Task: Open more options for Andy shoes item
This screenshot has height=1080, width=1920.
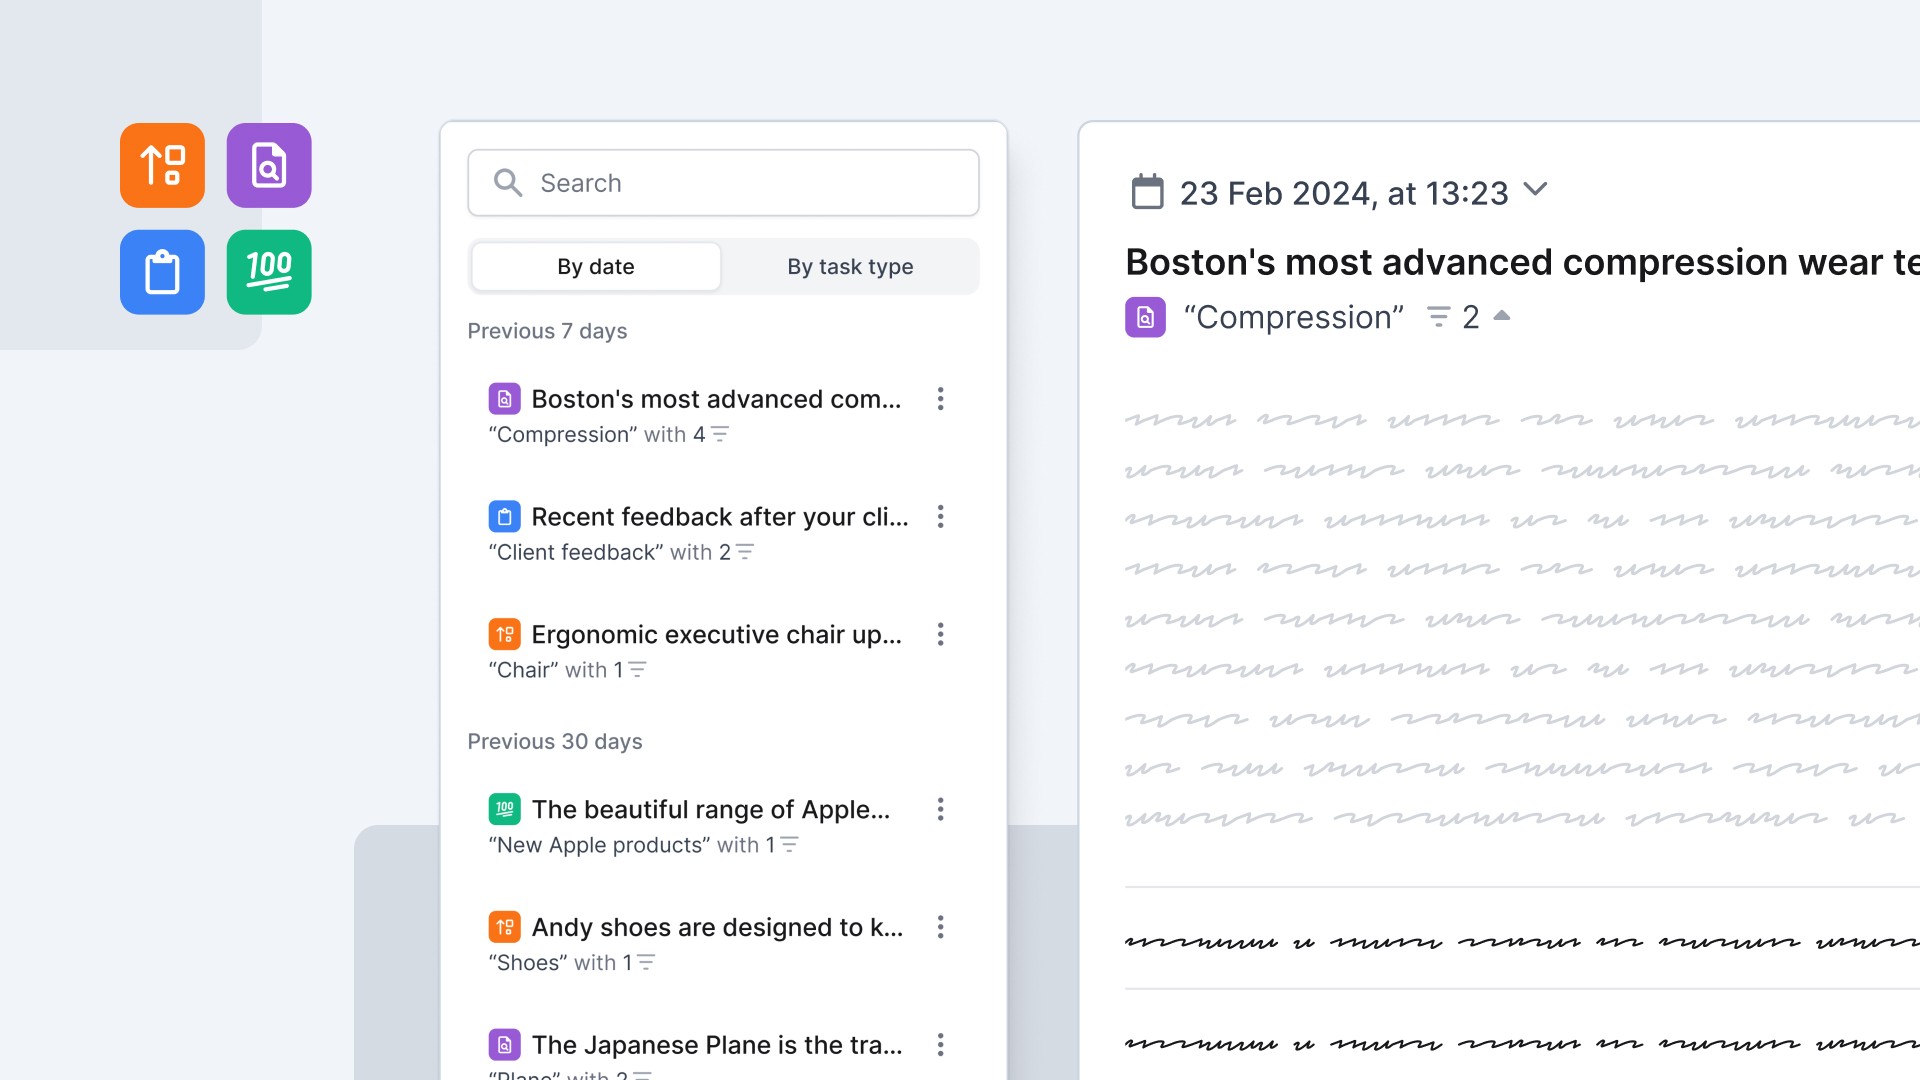Action: coord(940,927)
